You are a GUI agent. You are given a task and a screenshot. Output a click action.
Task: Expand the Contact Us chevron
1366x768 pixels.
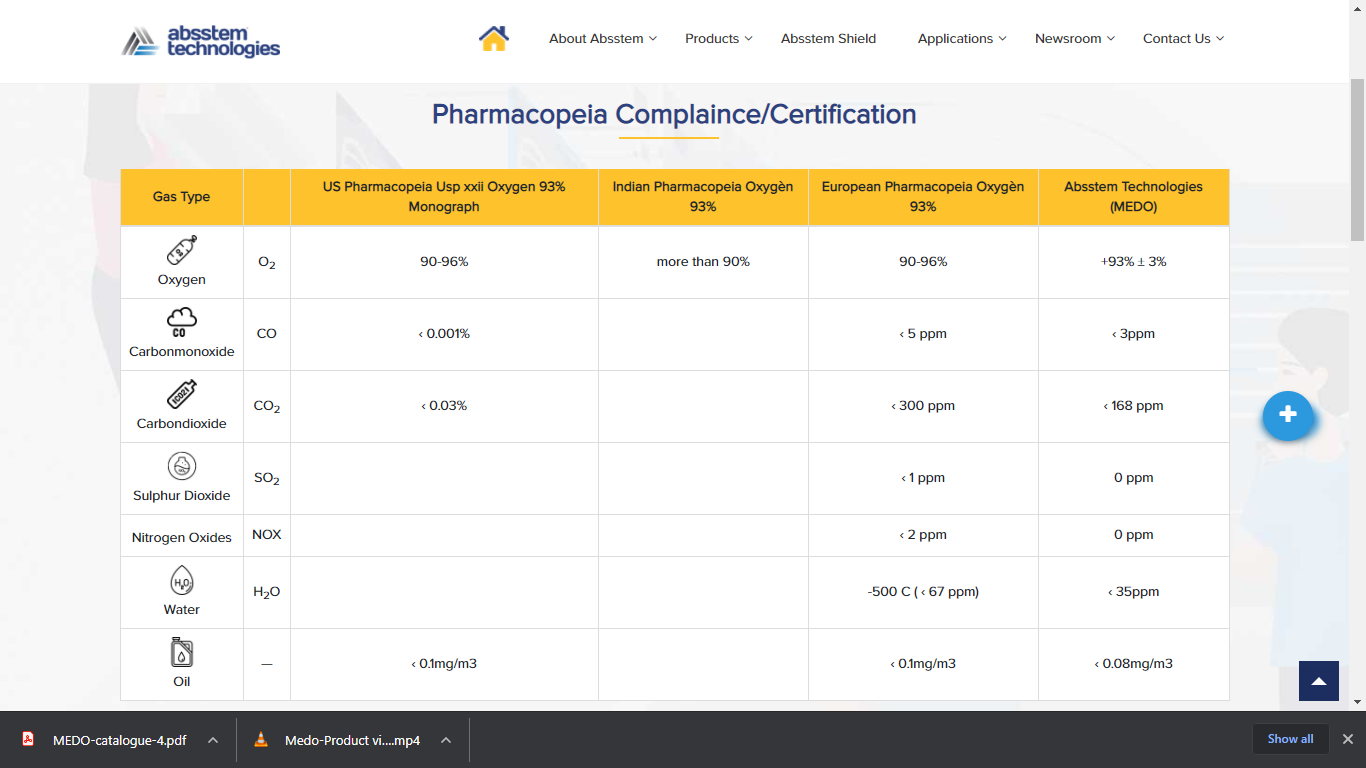click(1220, 38)
